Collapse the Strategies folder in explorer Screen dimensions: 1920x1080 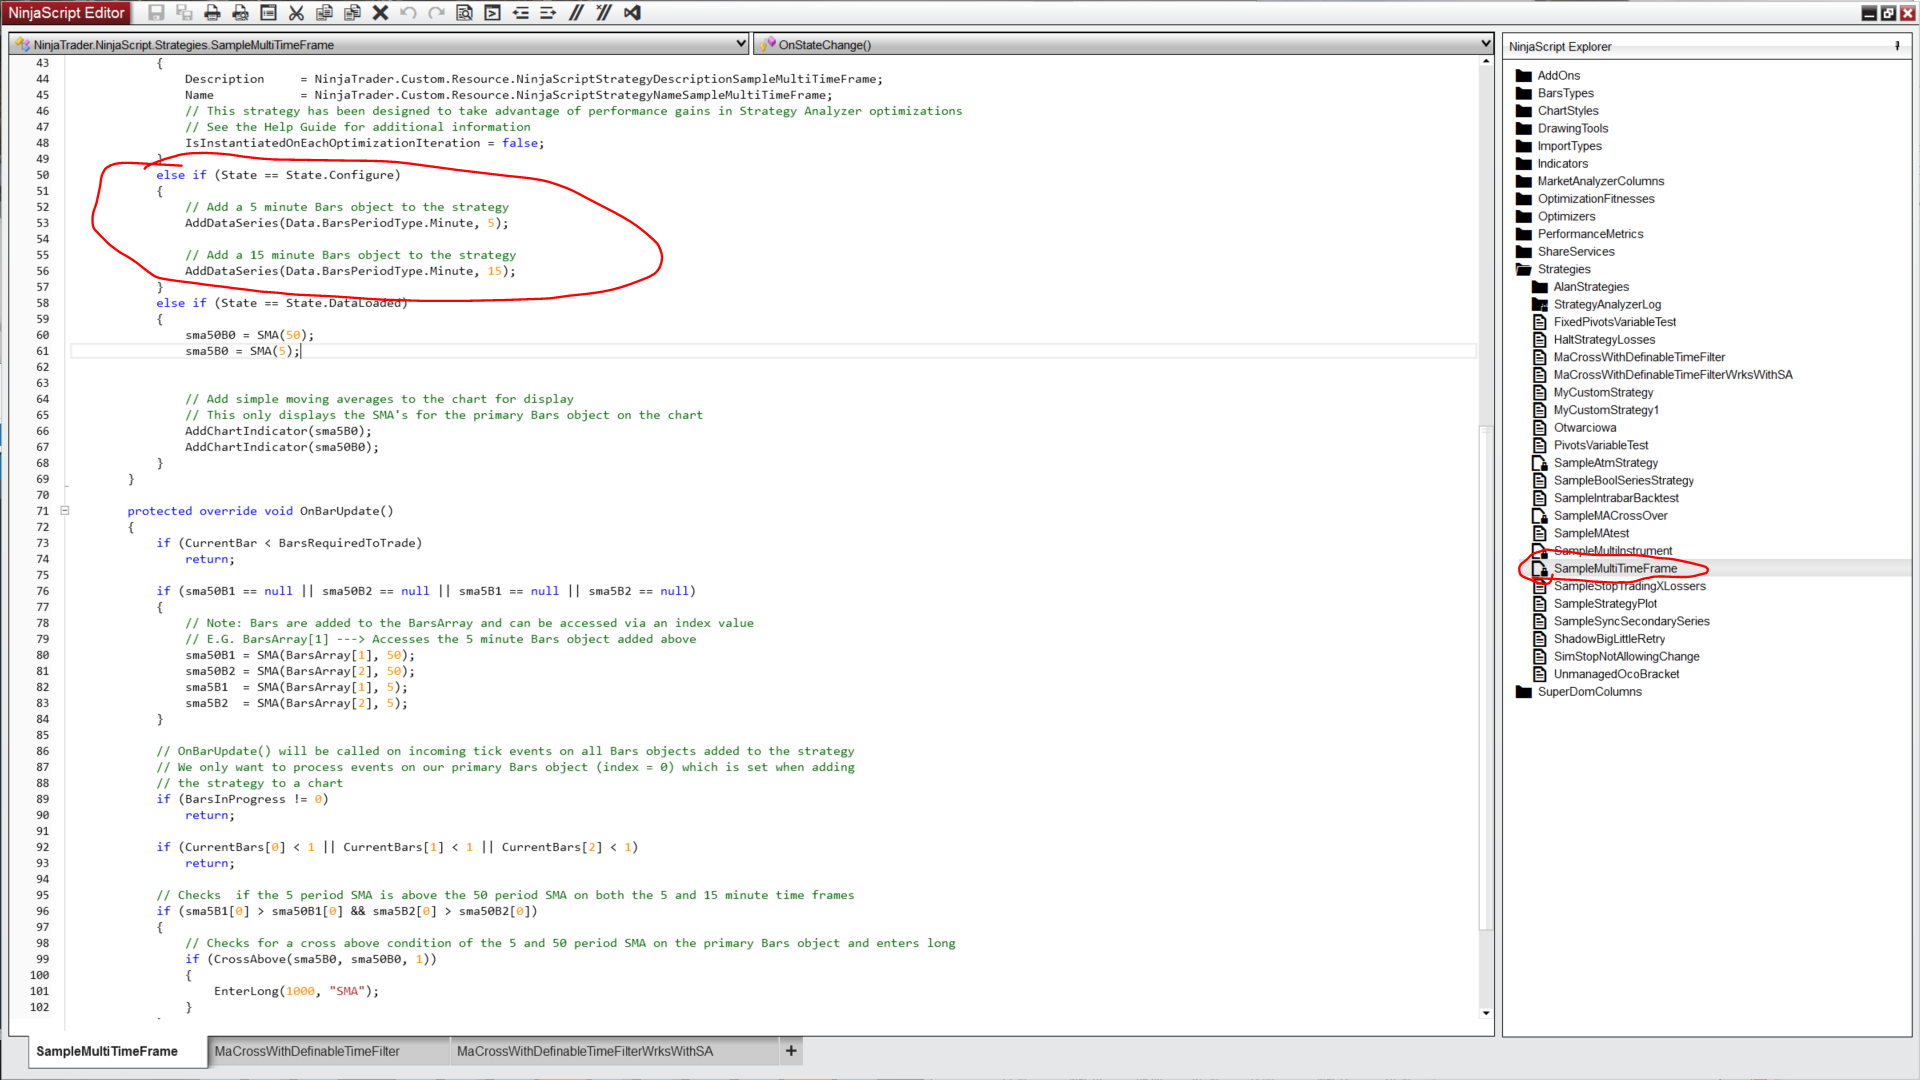pyautogui.click(x=1524, y=269)
